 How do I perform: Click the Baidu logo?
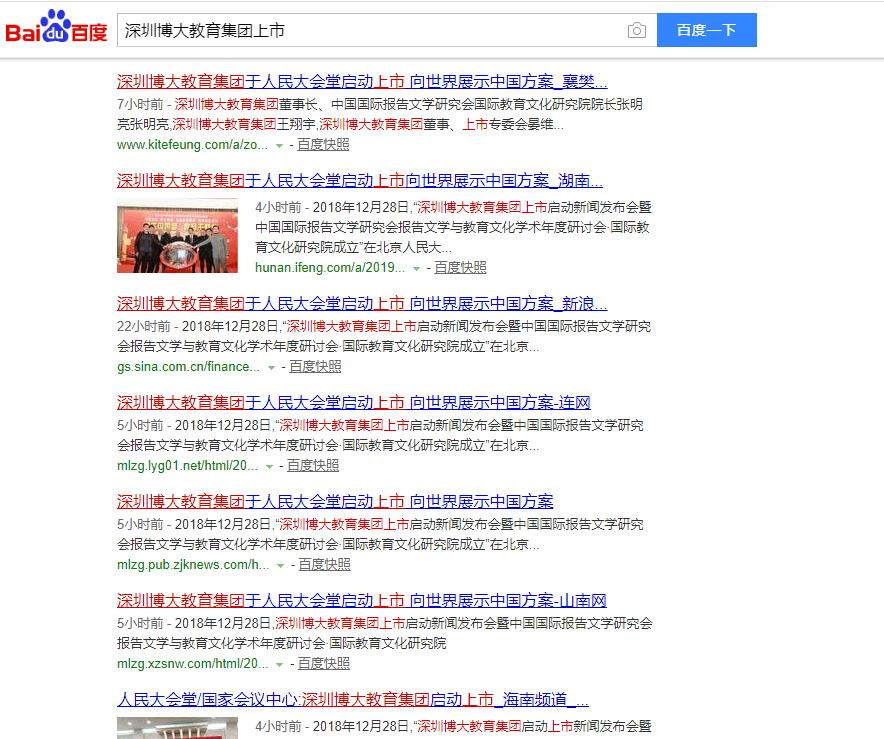pyautogui.click(x=56, y=26)
